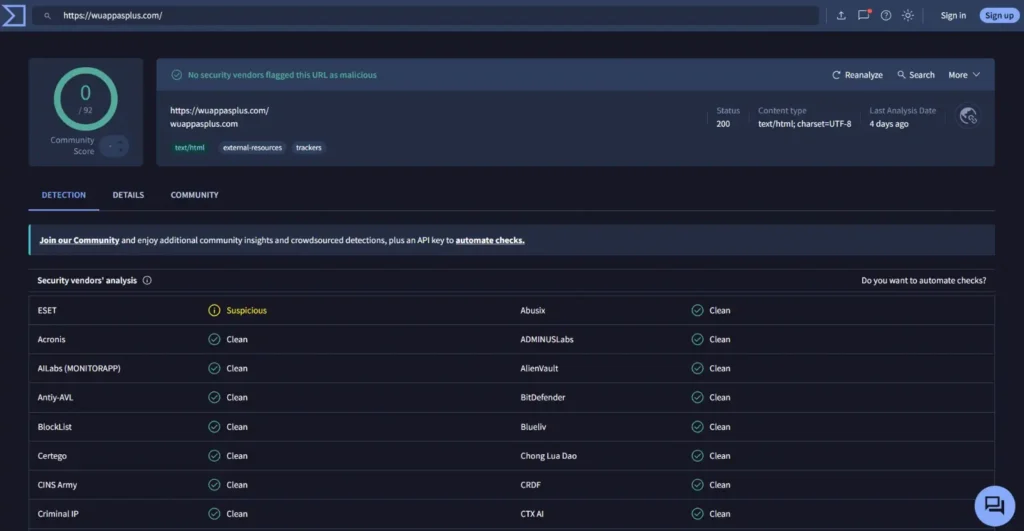Click the BlockList clean checkmark icon
The width and height of the screenshot is (1024, 531).
(x=214, y=426)
